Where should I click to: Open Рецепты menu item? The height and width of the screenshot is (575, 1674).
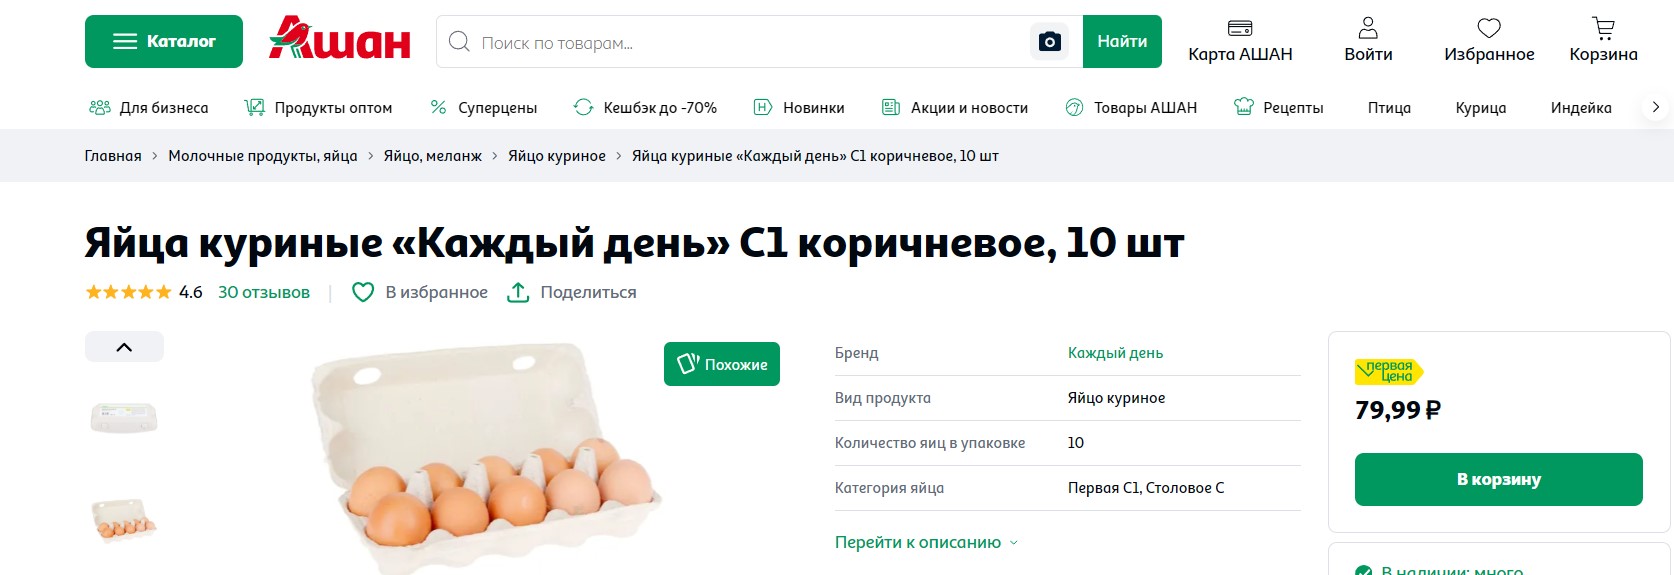[x=1279, y=108]
